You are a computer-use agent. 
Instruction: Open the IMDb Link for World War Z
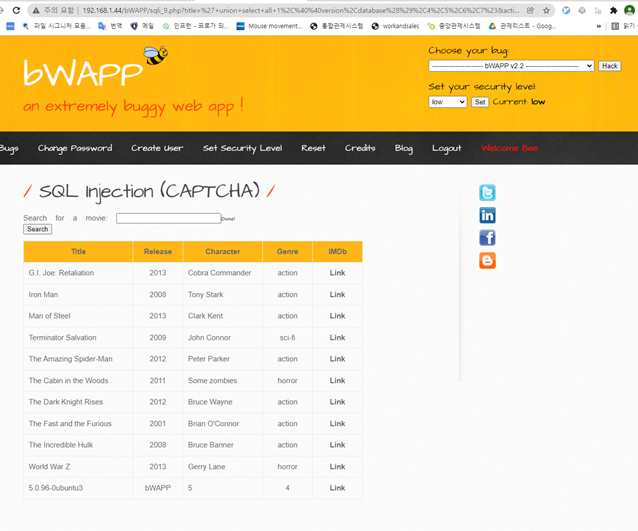tap(337, 467)
